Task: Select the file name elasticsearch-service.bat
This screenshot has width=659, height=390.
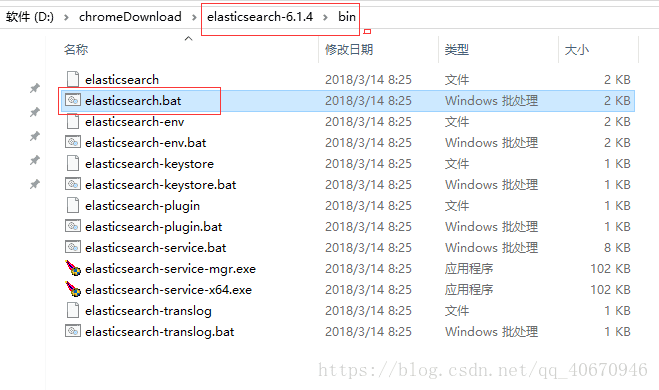Action: 156,248
